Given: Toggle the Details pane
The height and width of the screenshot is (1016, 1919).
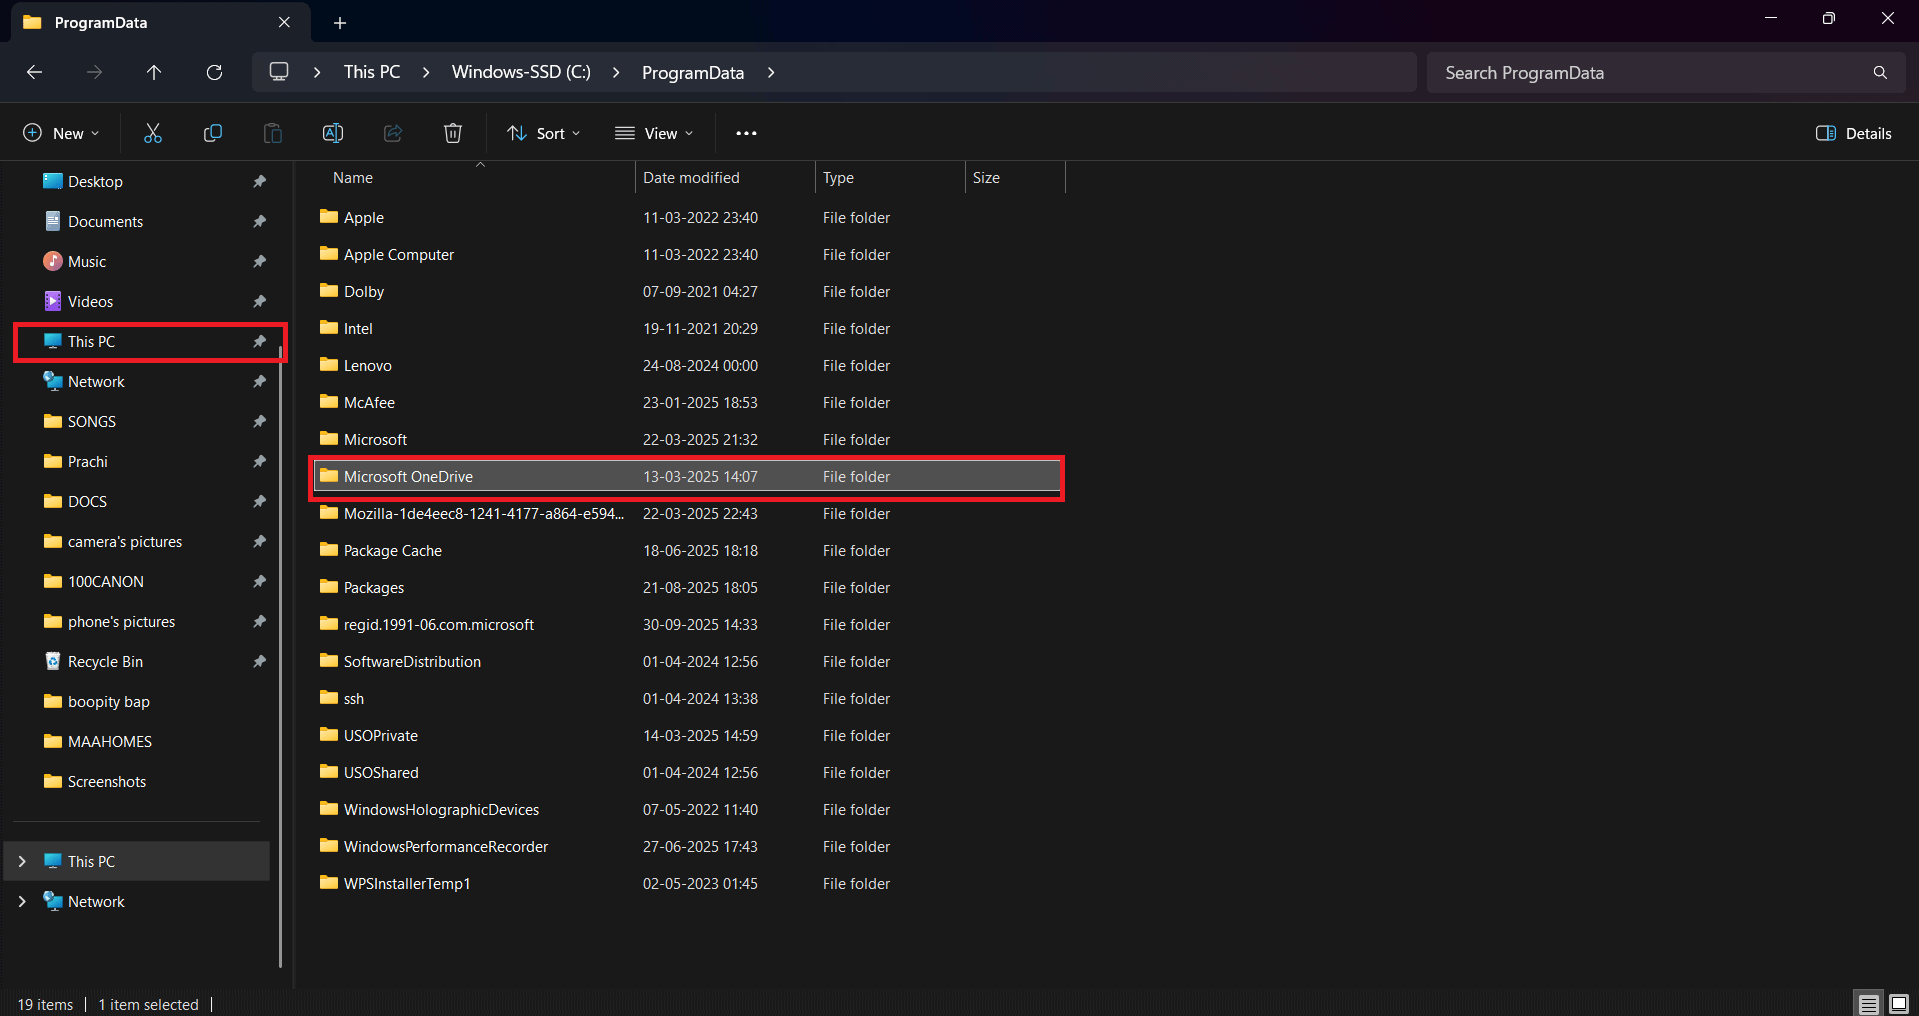Looking at the screenshot, I should [x=1853, y=133].
